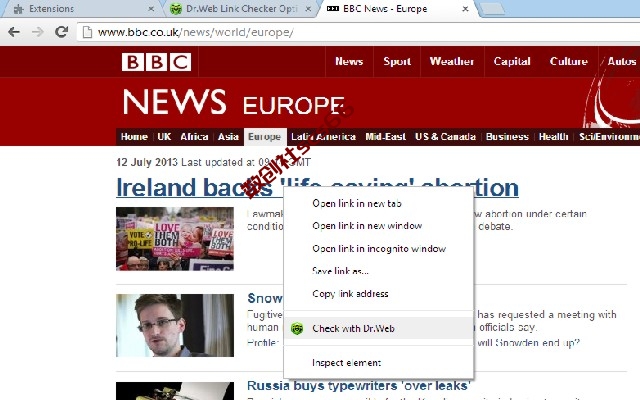Viewport: 640px width, 400px height.
Task: Go to Mid-East news section
Action: point(385,137)
